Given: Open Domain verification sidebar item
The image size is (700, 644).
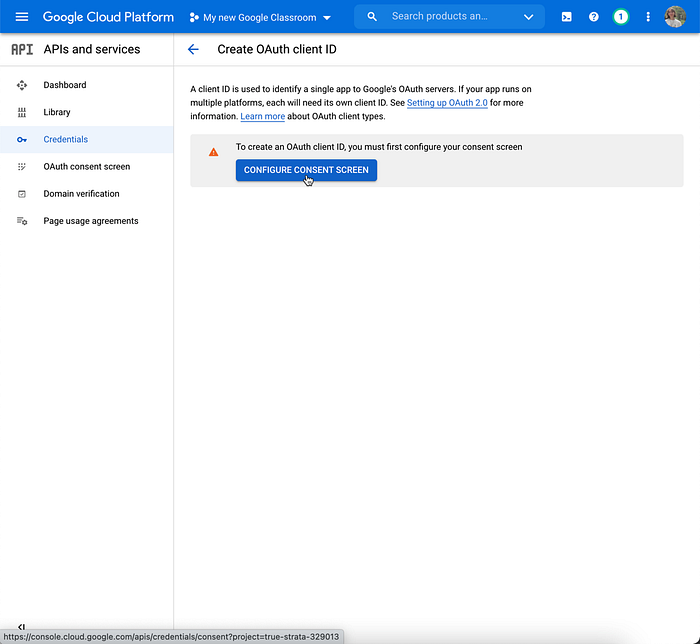Looking at the screenshot, I should tap(87, 194).
